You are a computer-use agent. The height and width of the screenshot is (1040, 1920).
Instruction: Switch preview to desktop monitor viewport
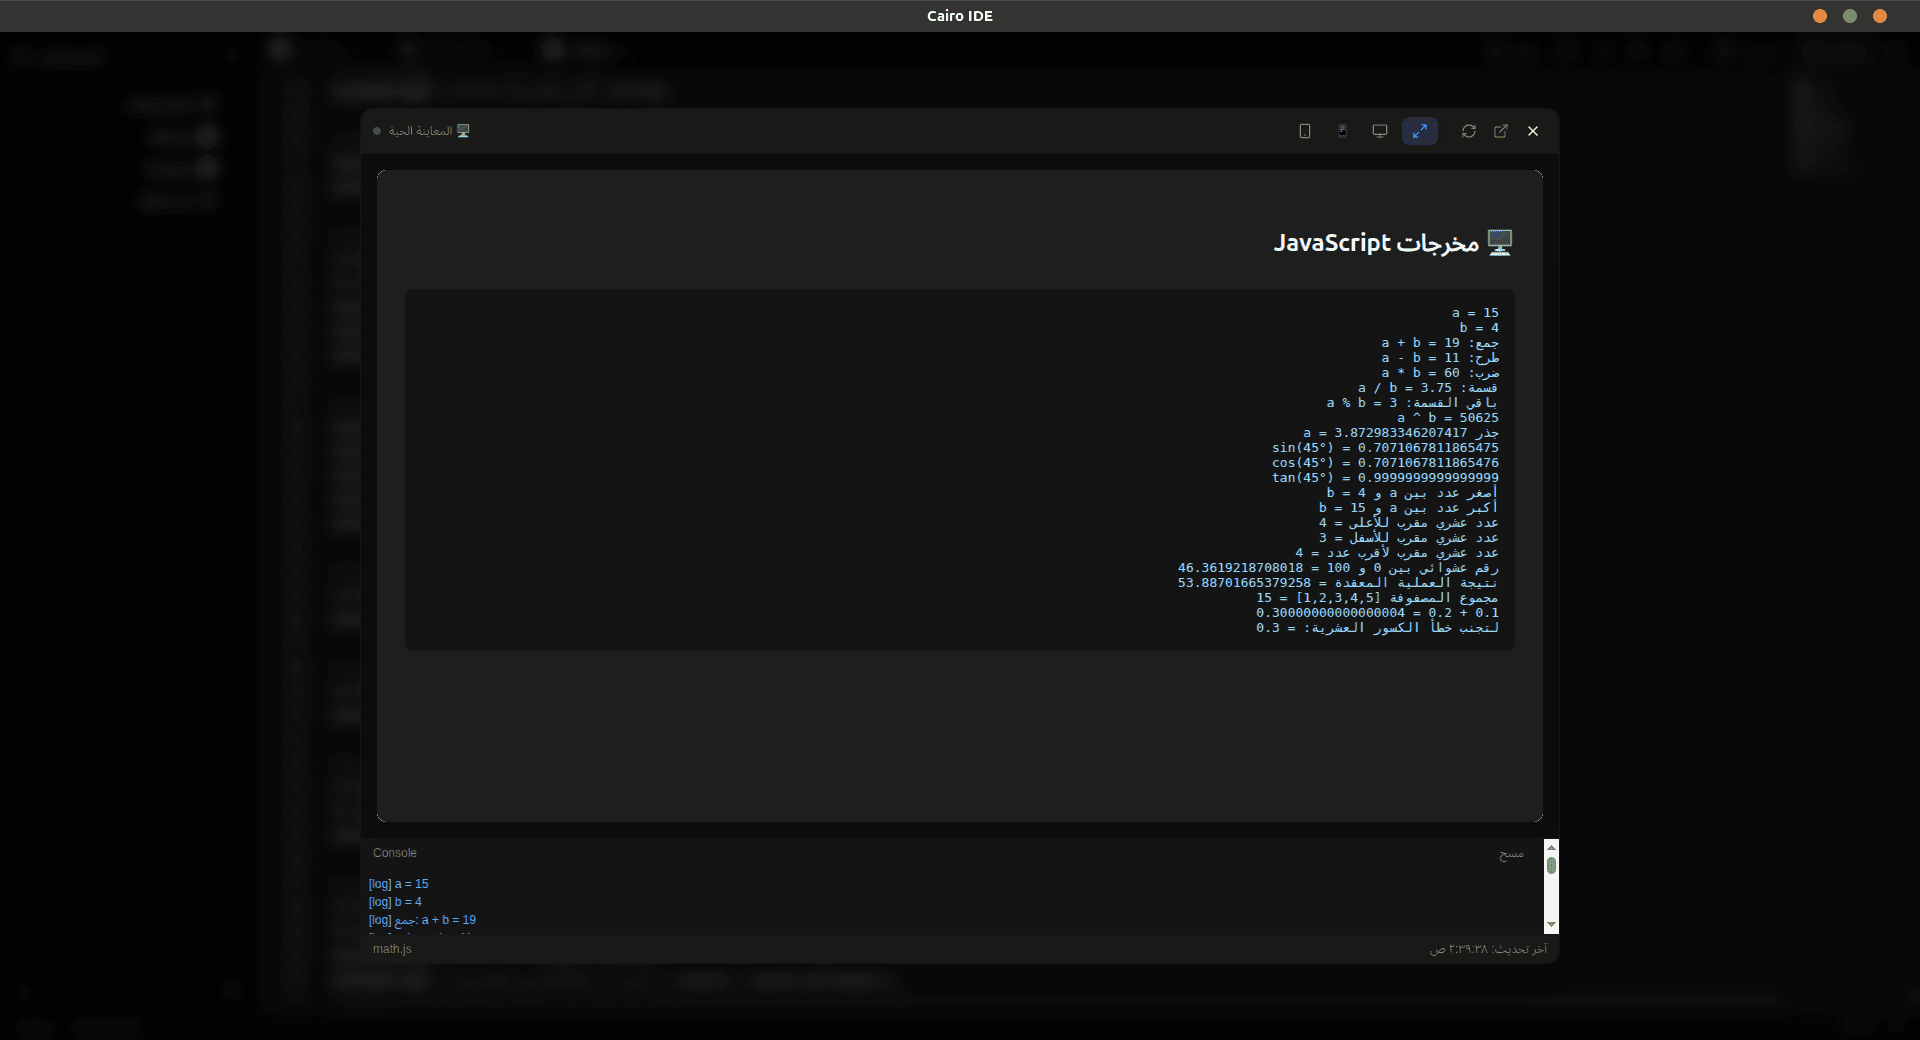pyautogui.click(x=1380, y=131)
